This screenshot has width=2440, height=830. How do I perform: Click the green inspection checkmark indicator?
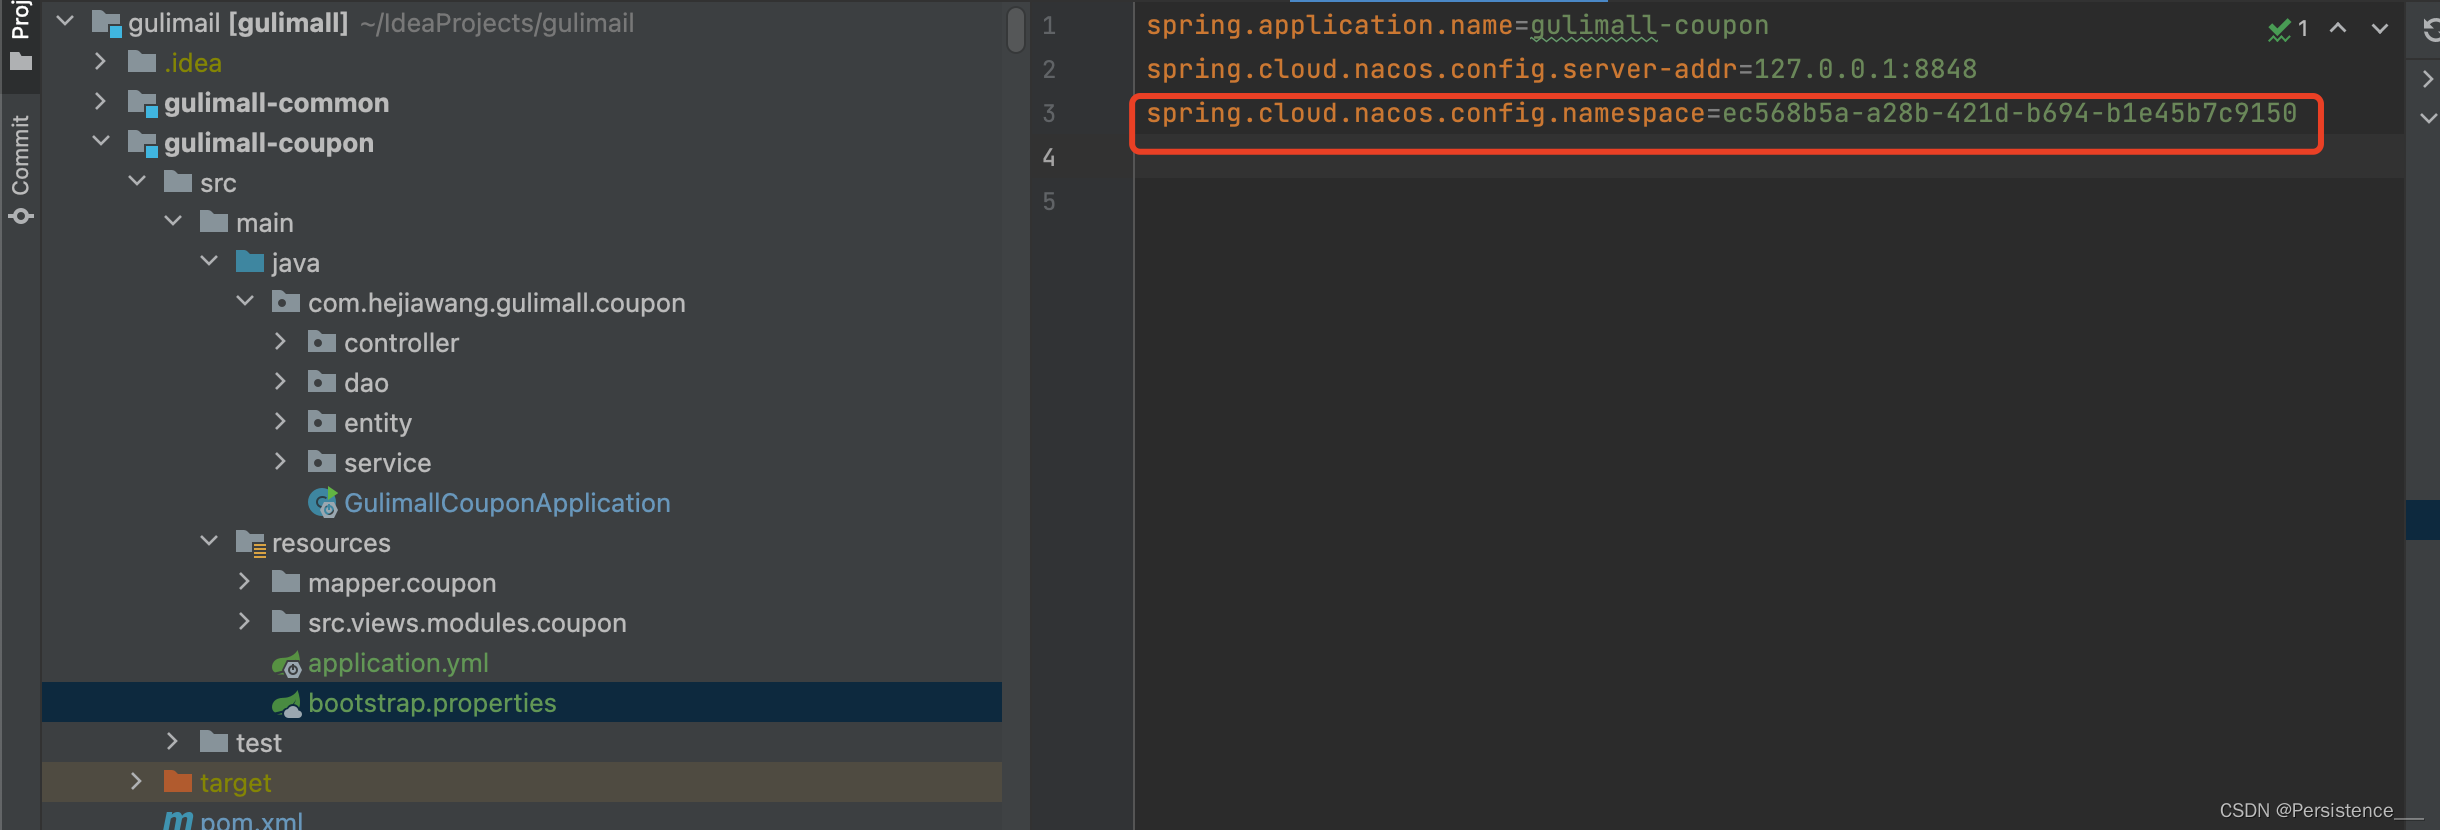2279,29
